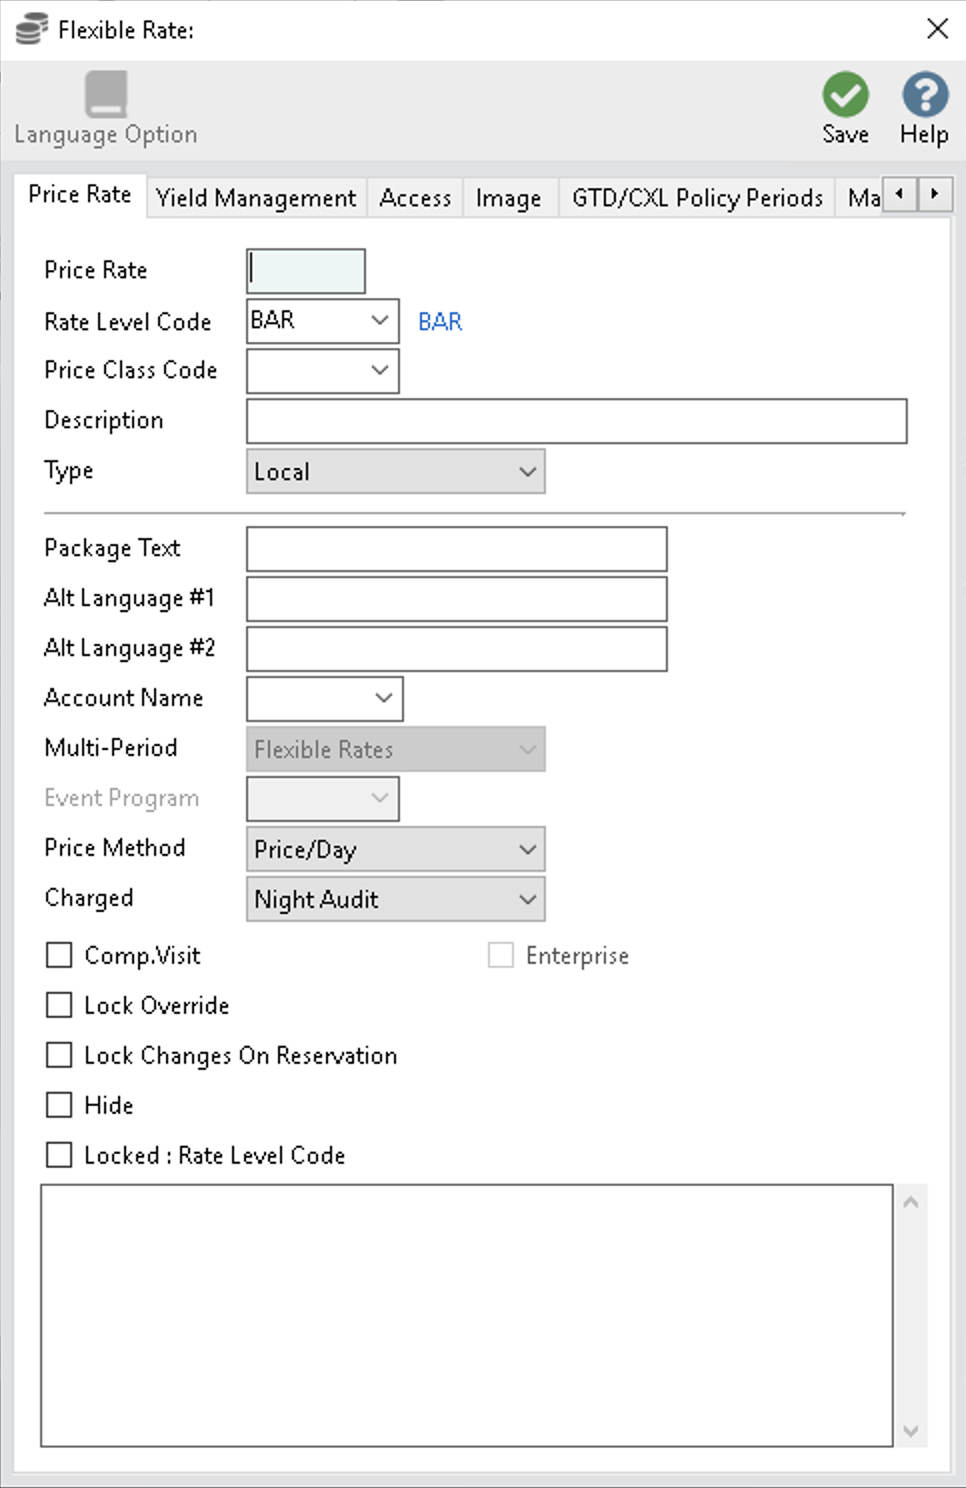Expand the Rate Level Code dropdown

pos(379,321)
